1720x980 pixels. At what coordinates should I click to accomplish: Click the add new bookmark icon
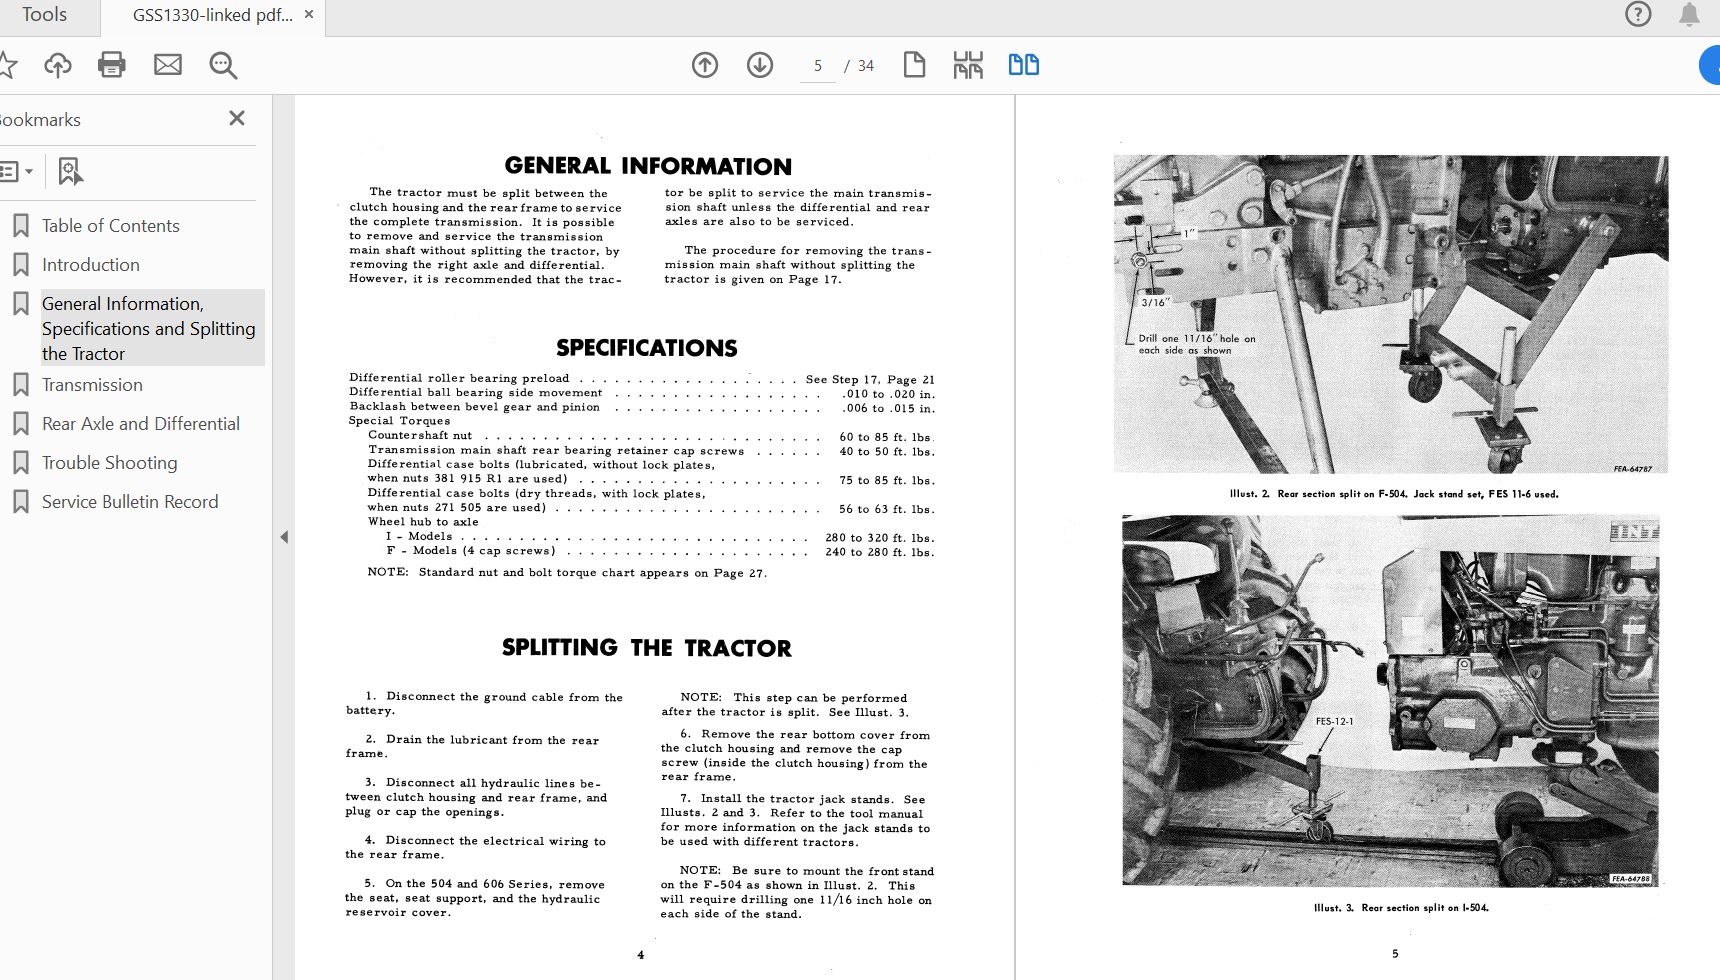[x=70, y=172]
